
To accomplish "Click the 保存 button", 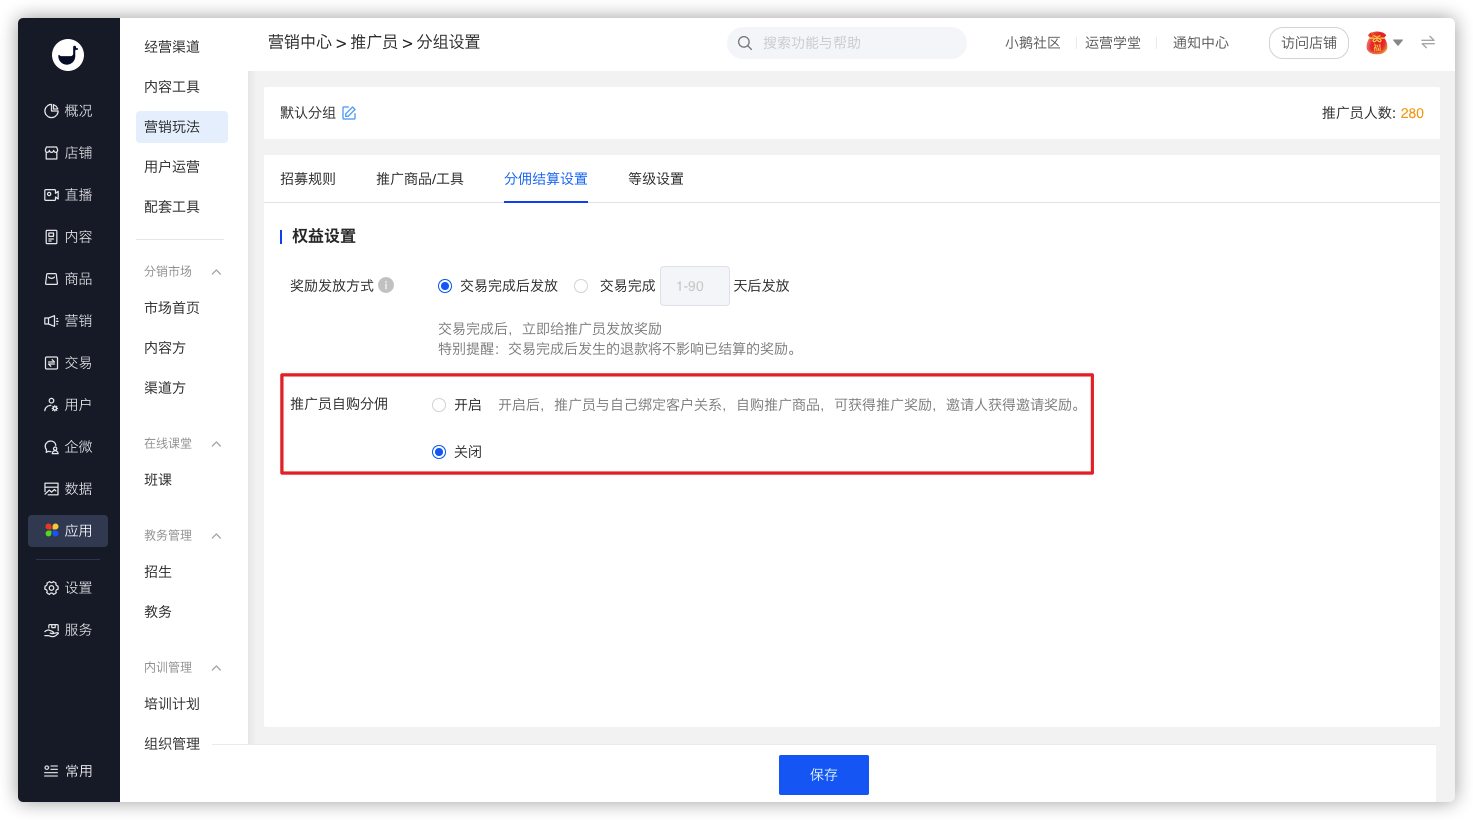I will (x=823, y=775).
